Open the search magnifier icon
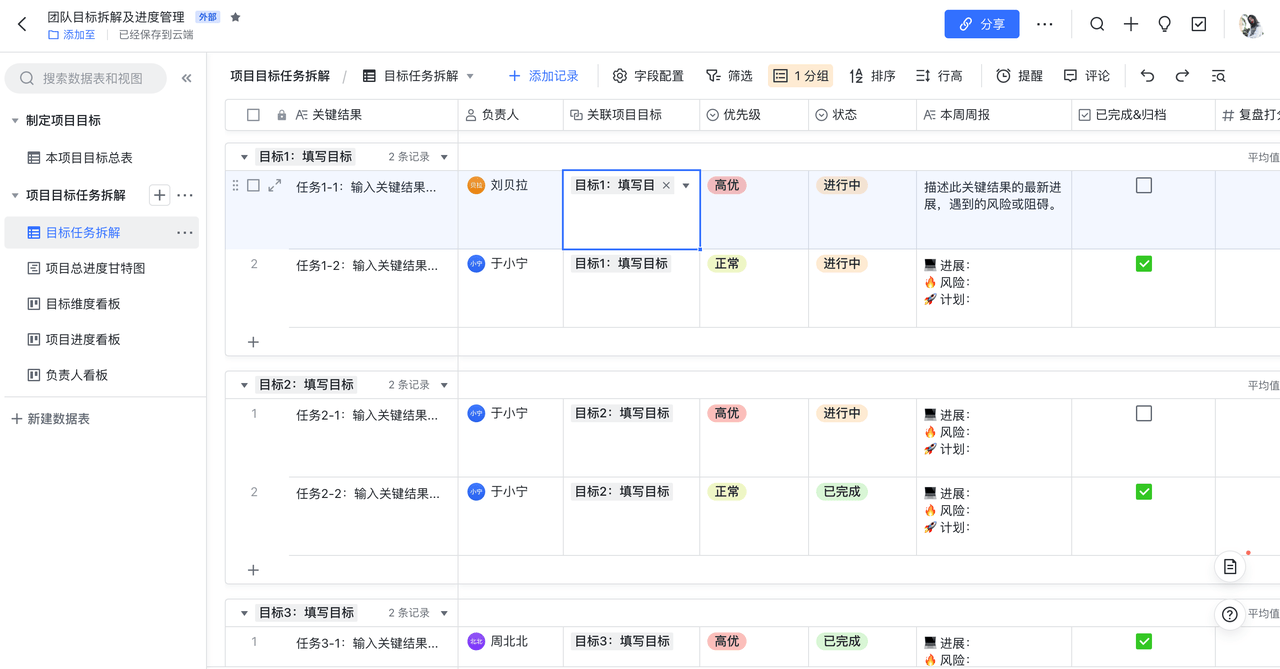Viewport: 1280px width, 669px height. tap(1097, 24)
